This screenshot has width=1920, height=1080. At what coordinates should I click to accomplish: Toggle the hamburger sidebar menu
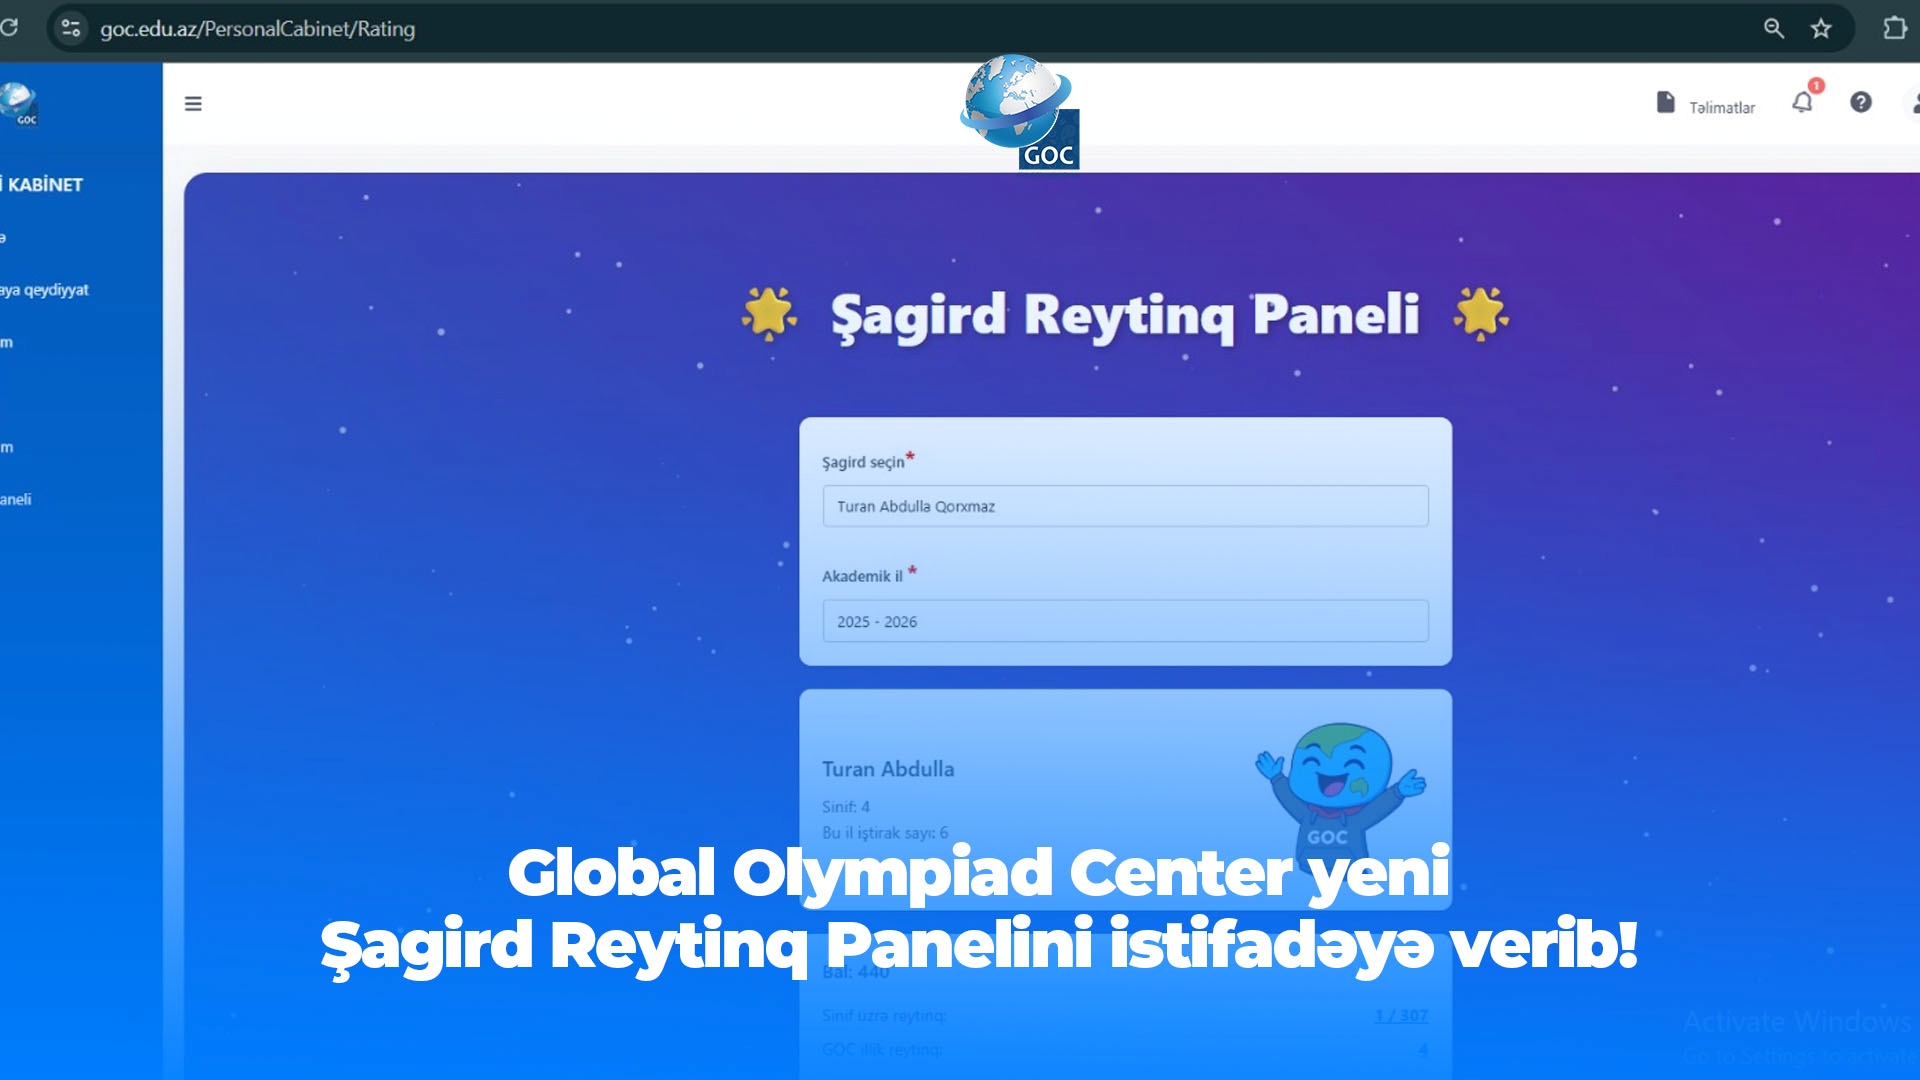pos(193,104)
